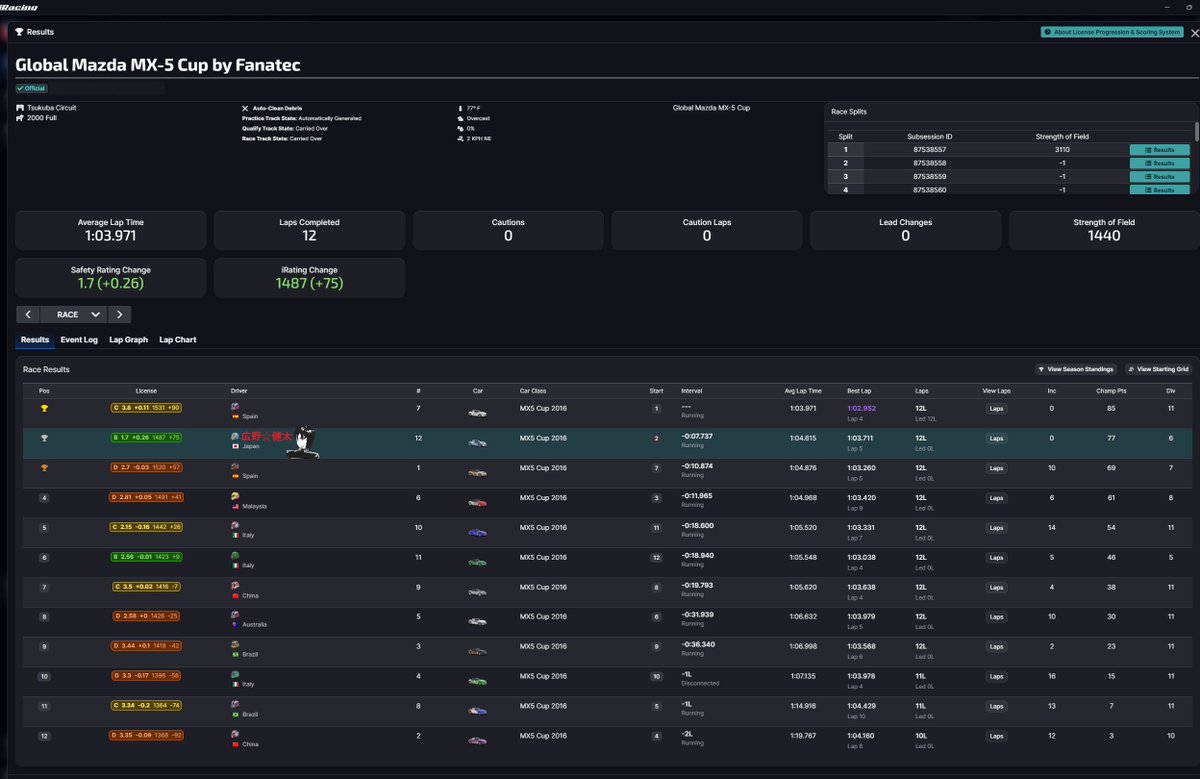Click subsession ID 87538557
1200x779 pixels.
(930, 149)
